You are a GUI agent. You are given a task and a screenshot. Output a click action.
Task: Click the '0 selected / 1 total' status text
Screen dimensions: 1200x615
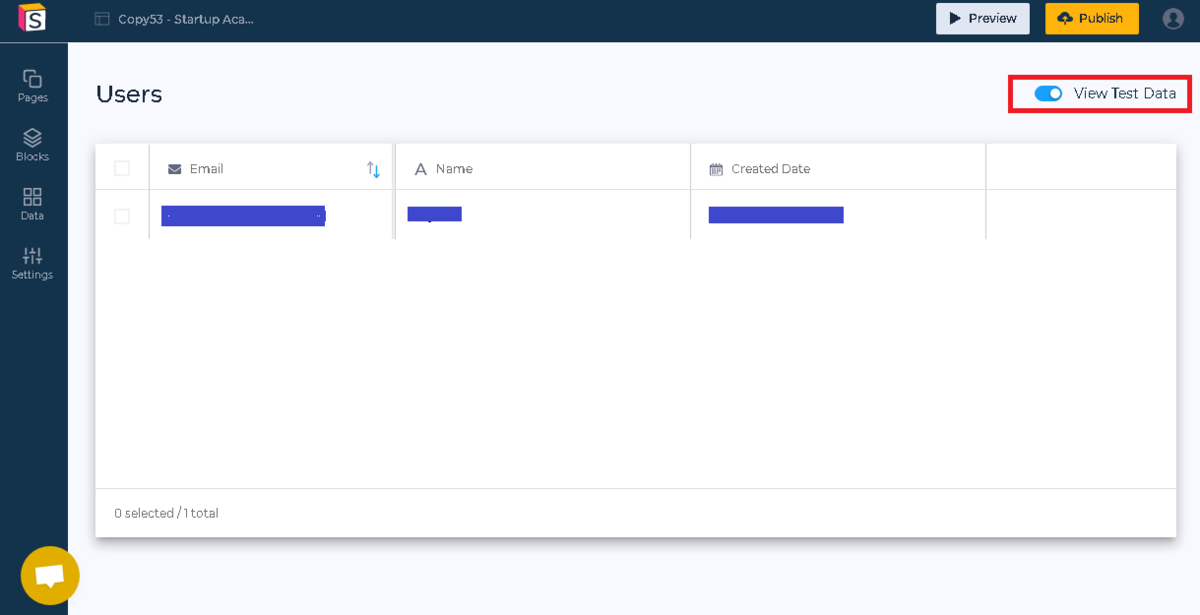click(166, 513)
